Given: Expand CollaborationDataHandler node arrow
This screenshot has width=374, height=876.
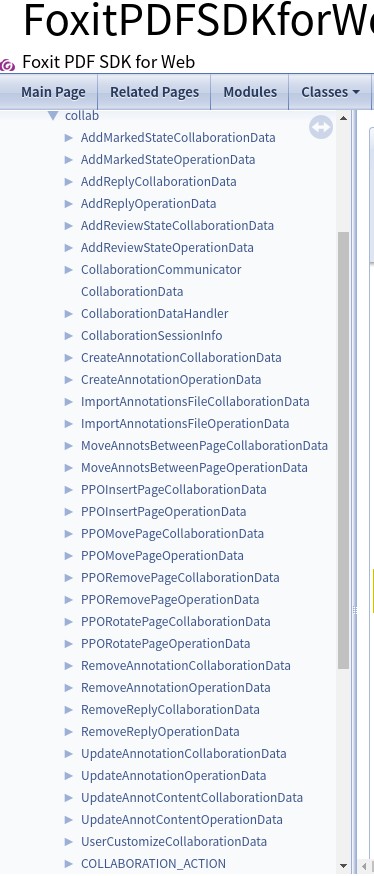Looking at the screenshot, I should pos(69,314).
